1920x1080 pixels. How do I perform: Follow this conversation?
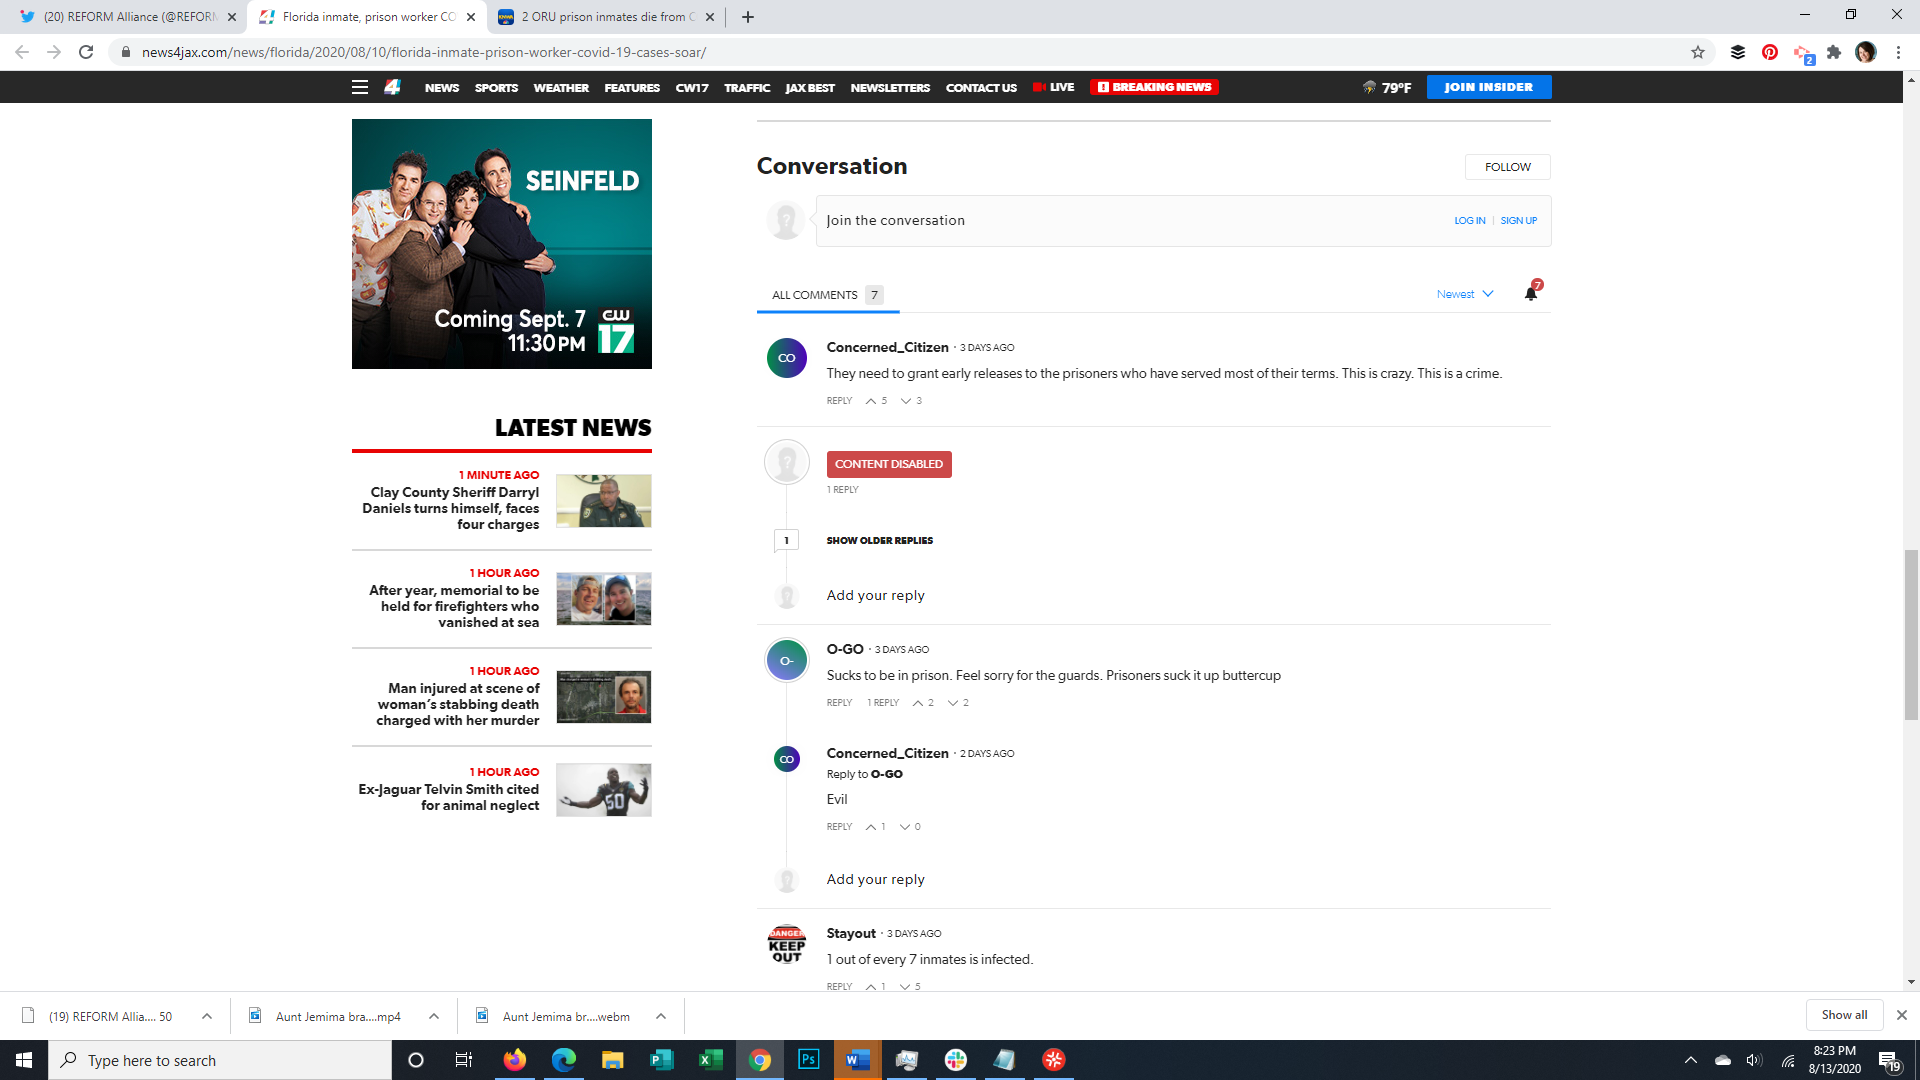(1507, 167)
